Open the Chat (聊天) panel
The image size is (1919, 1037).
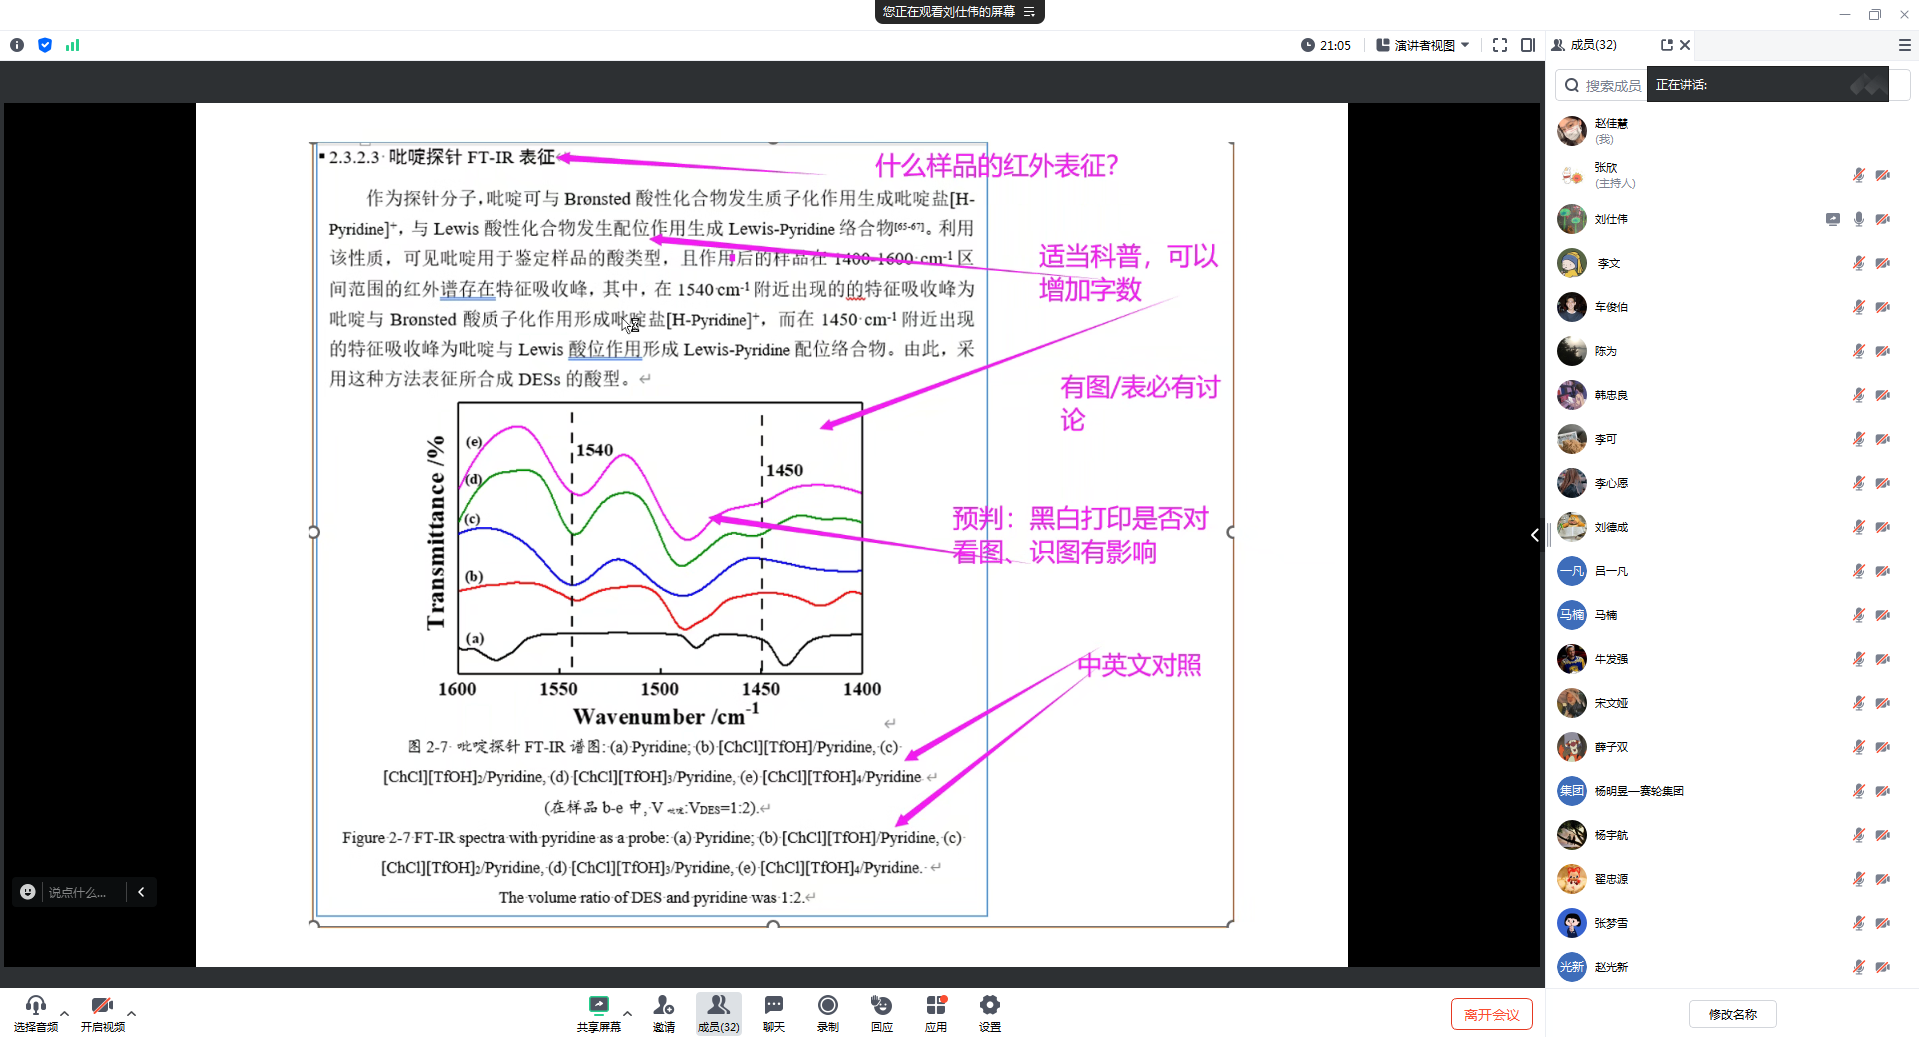point(773,1012)
